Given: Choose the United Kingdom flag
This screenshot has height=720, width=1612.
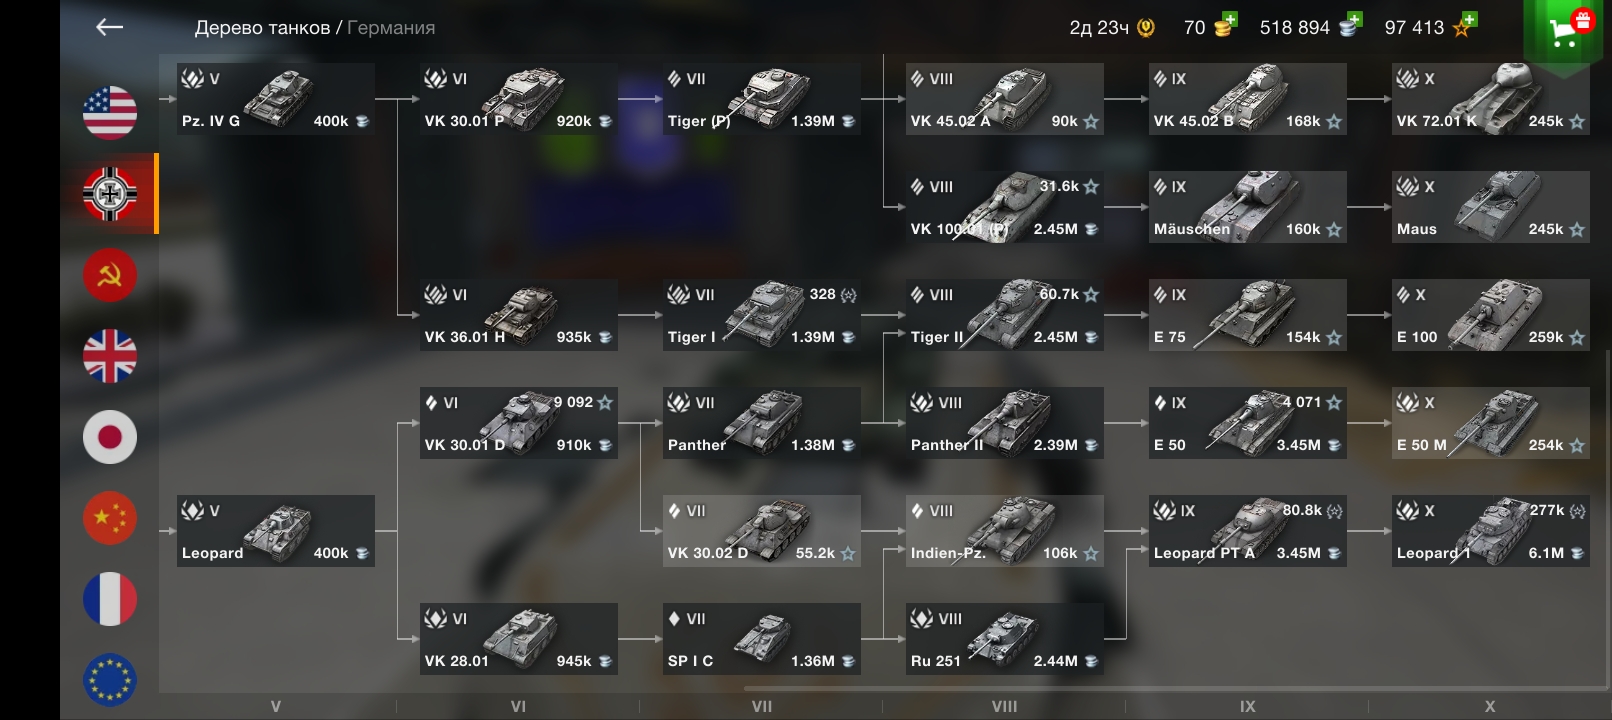Looking at the screenshot, I should tap(110, 356).
